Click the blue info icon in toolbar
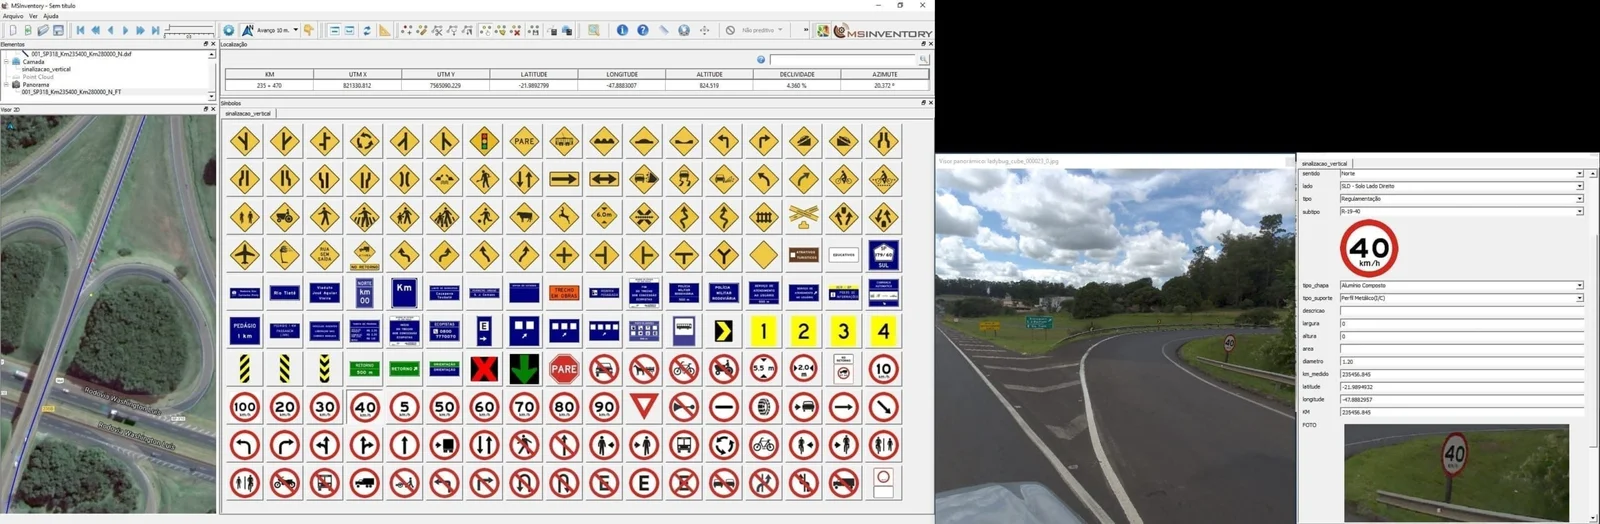 pos(622,31)
